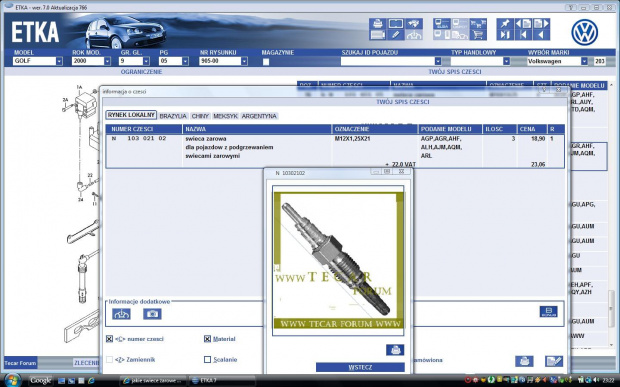This screenshot has height=387, width=620.
Task: Click the glow plug picture
Action: 338,261
